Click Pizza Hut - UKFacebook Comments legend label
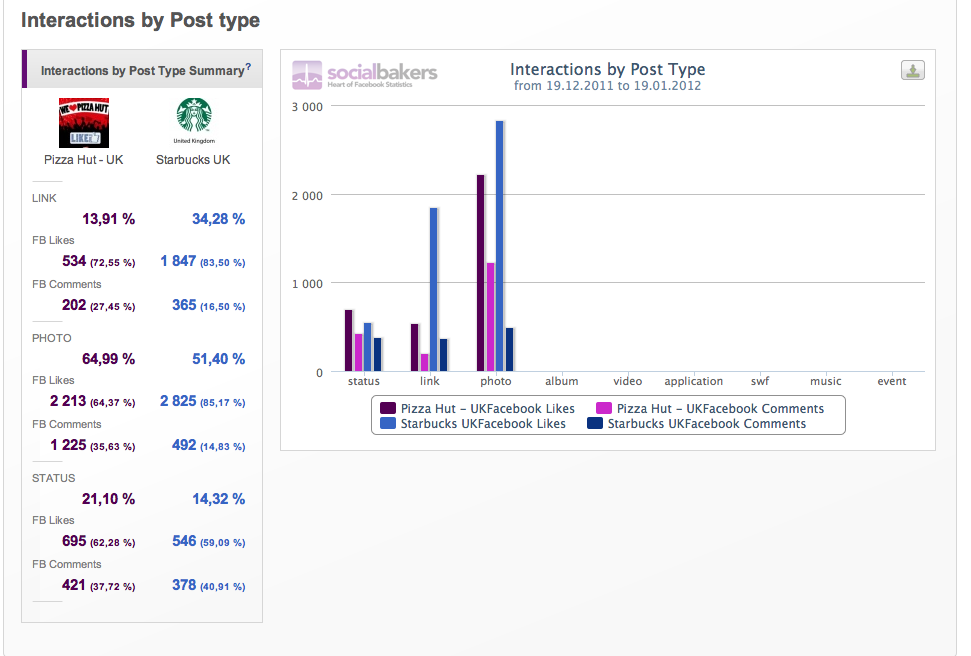 point(720,408)
